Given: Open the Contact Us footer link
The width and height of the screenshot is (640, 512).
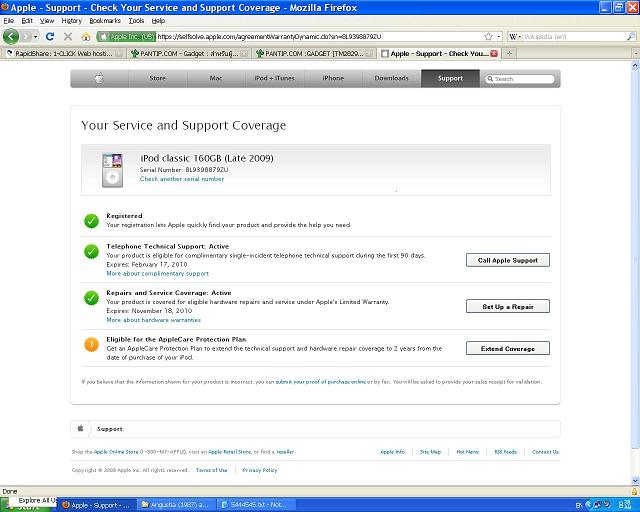Looking at the screenshot, I should [x=545, y=452].
